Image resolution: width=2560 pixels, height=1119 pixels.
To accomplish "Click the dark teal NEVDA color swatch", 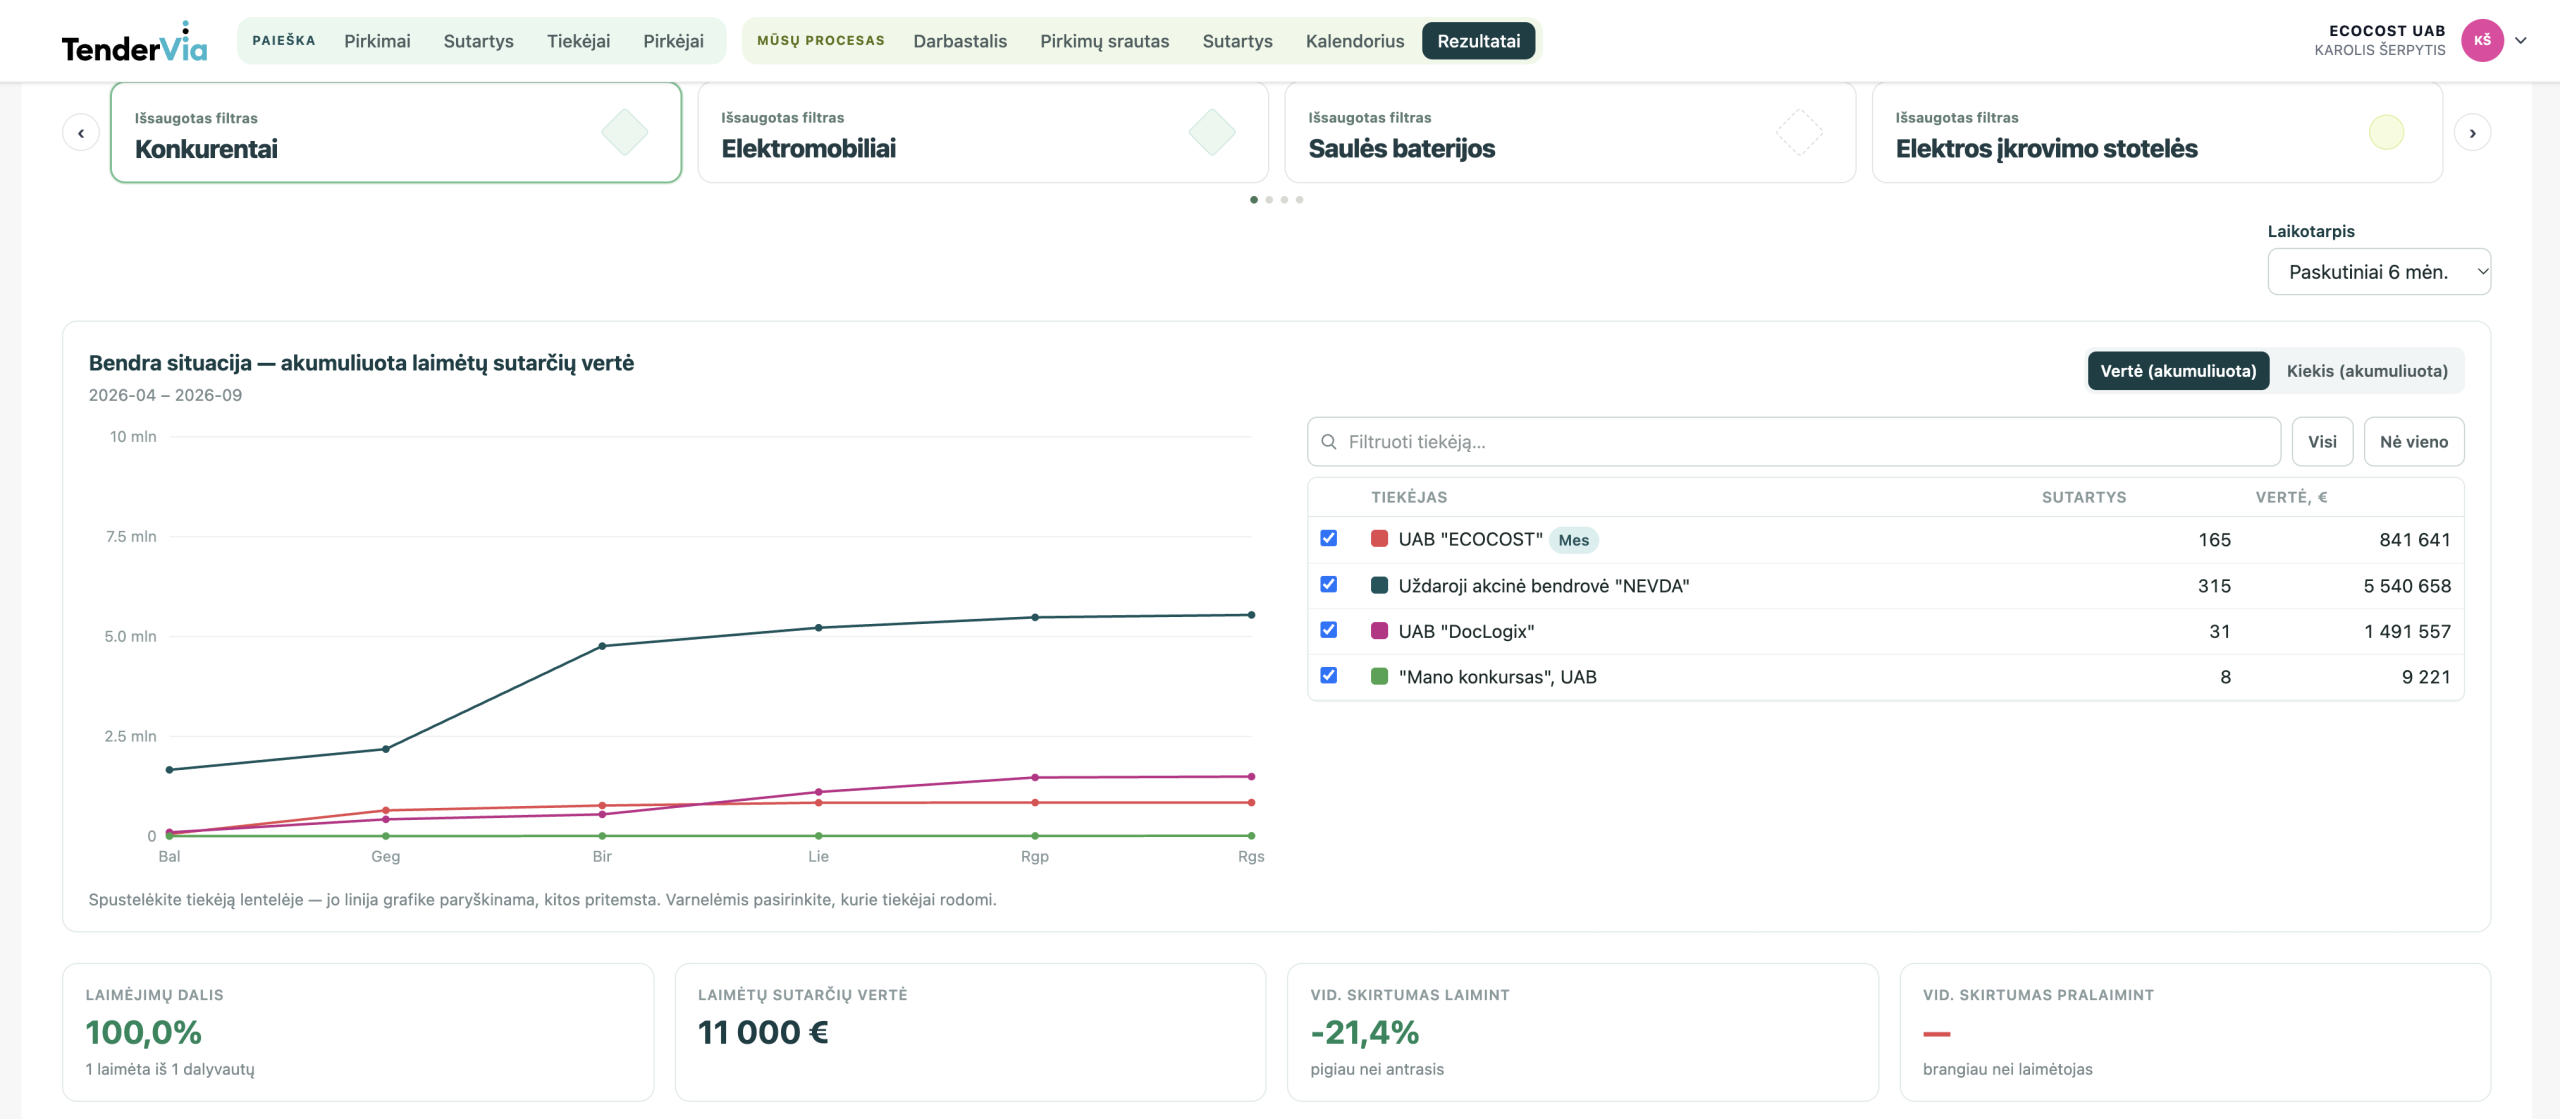I will [x=1379, y=585].
